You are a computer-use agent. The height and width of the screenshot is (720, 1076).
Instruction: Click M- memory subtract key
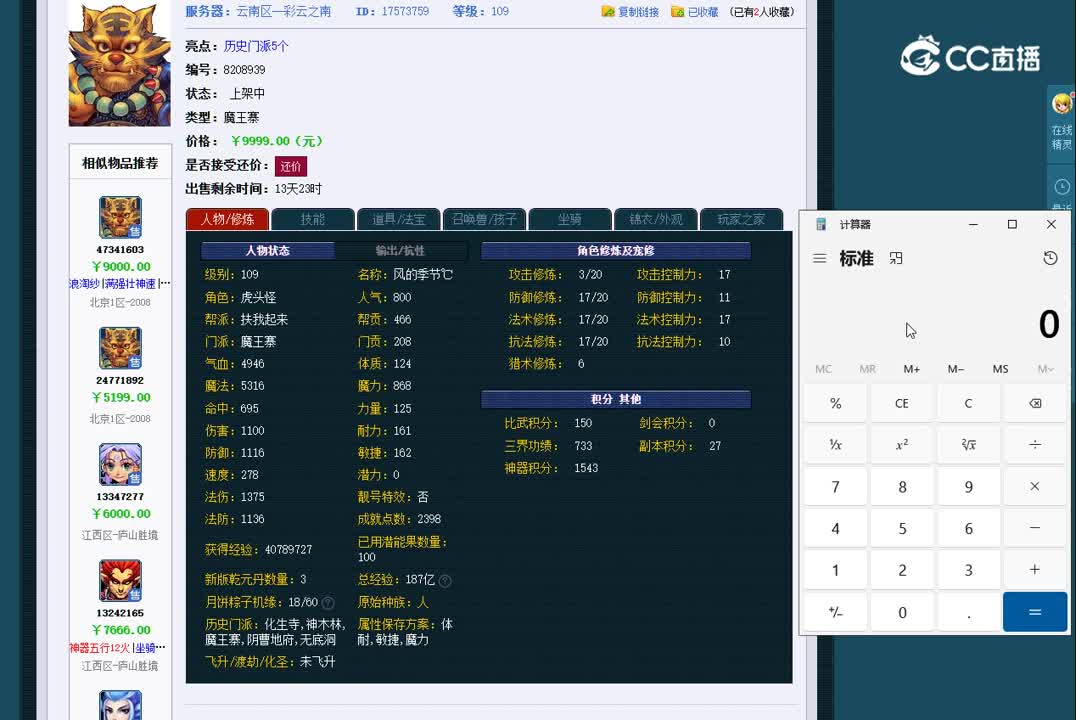tap(956, 369)
